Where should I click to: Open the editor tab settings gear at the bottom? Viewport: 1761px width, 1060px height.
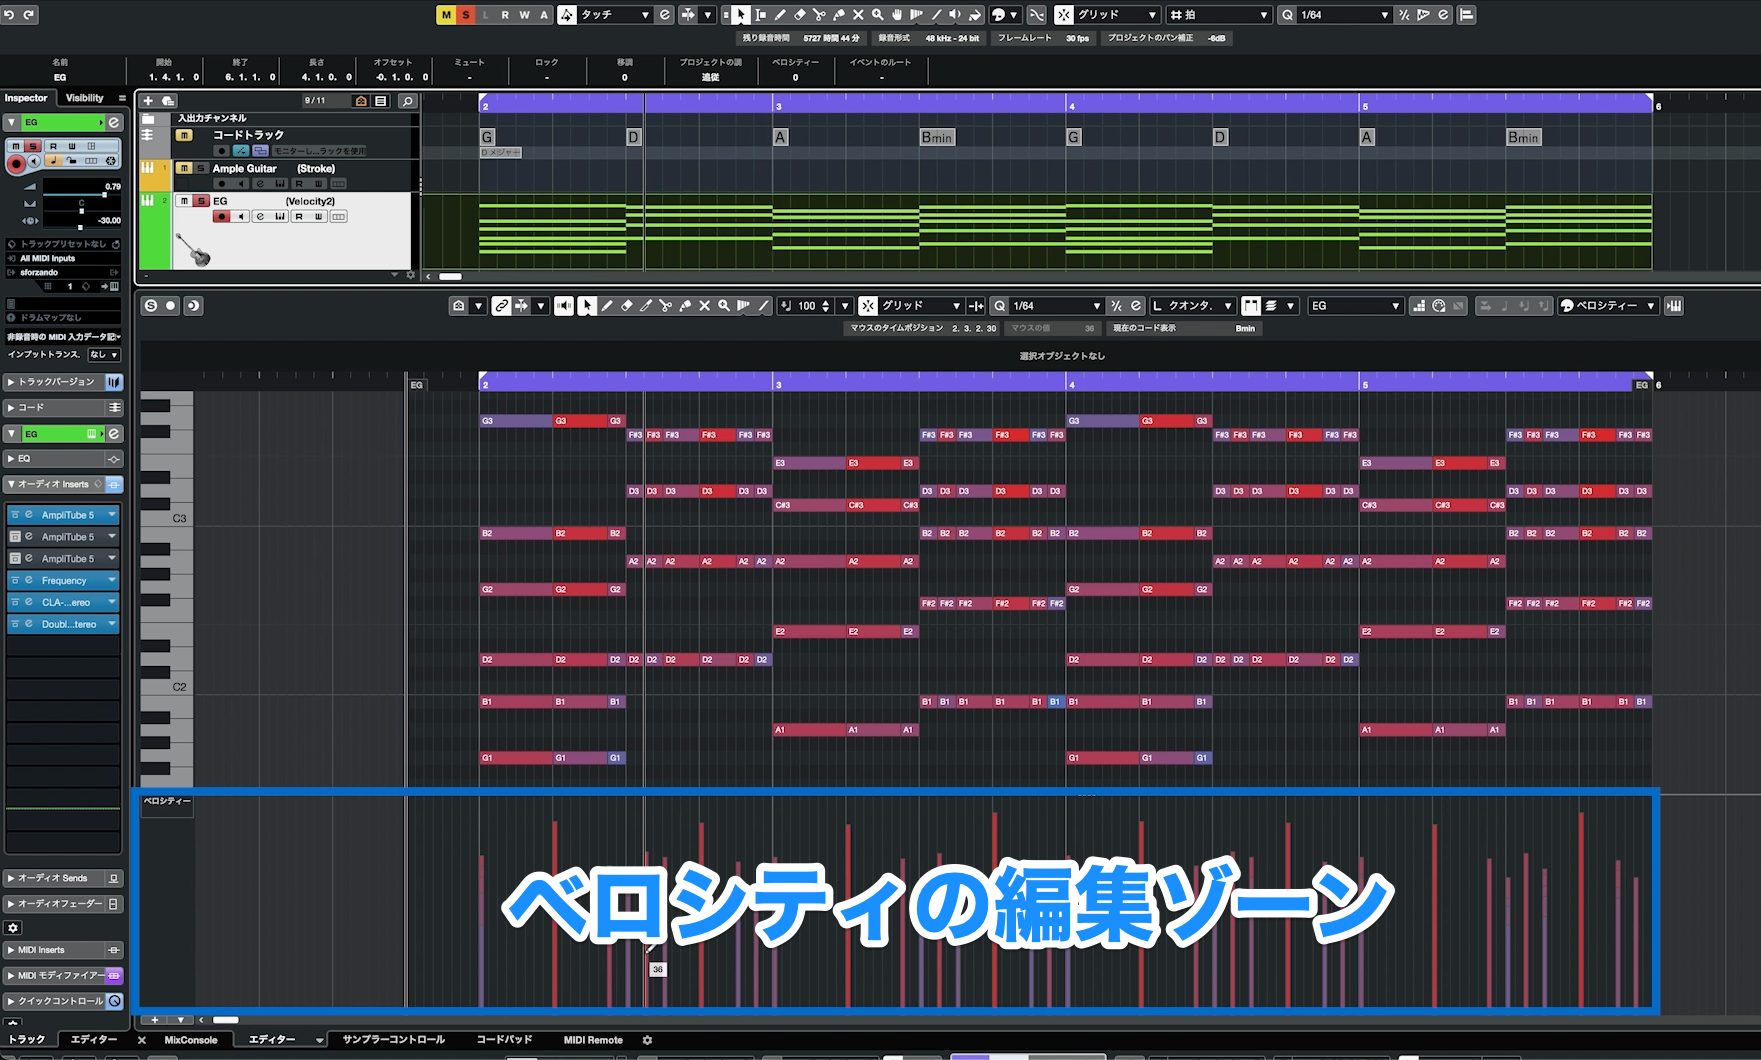click(x=647, y=1040)
